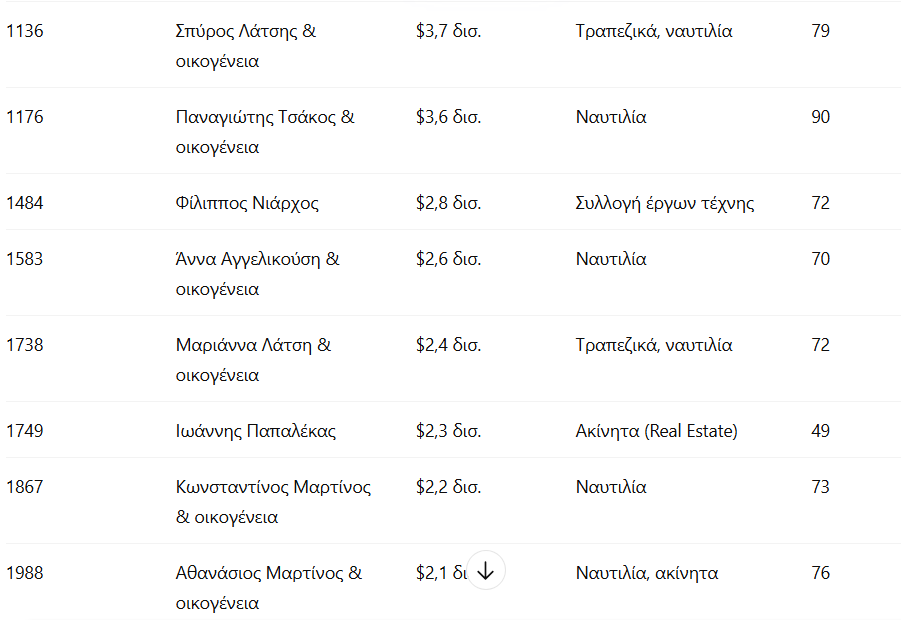Click the rank 1867 cell
The width and height of the screenshot is (901, 620).
coord(25,487)
